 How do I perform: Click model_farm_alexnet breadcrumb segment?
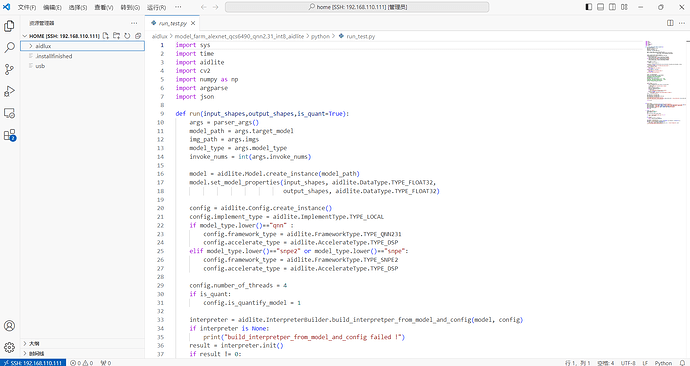point(239,37)
